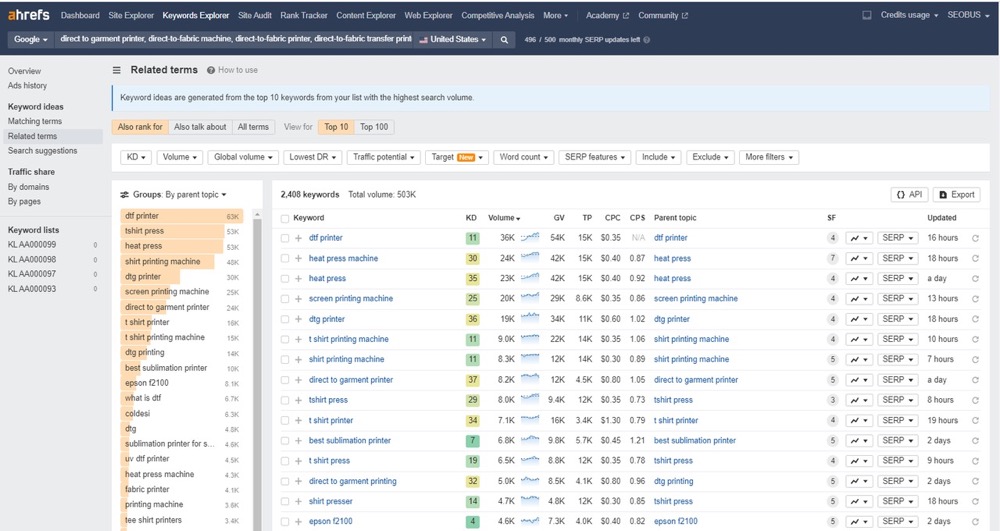Select all keywords with header checkbox
Viewport: 1000px width, 531px height.
click(285, 219)
